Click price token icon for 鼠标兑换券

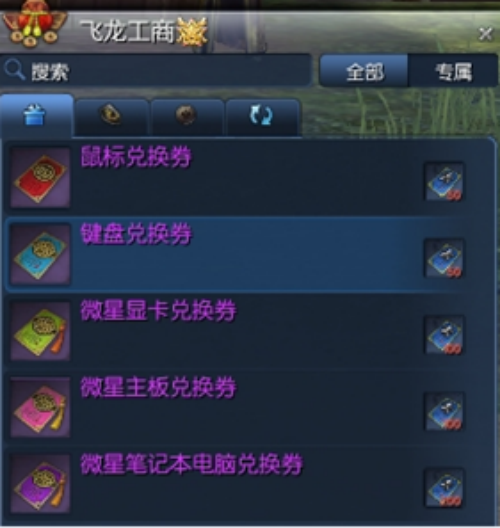point(444,182)
